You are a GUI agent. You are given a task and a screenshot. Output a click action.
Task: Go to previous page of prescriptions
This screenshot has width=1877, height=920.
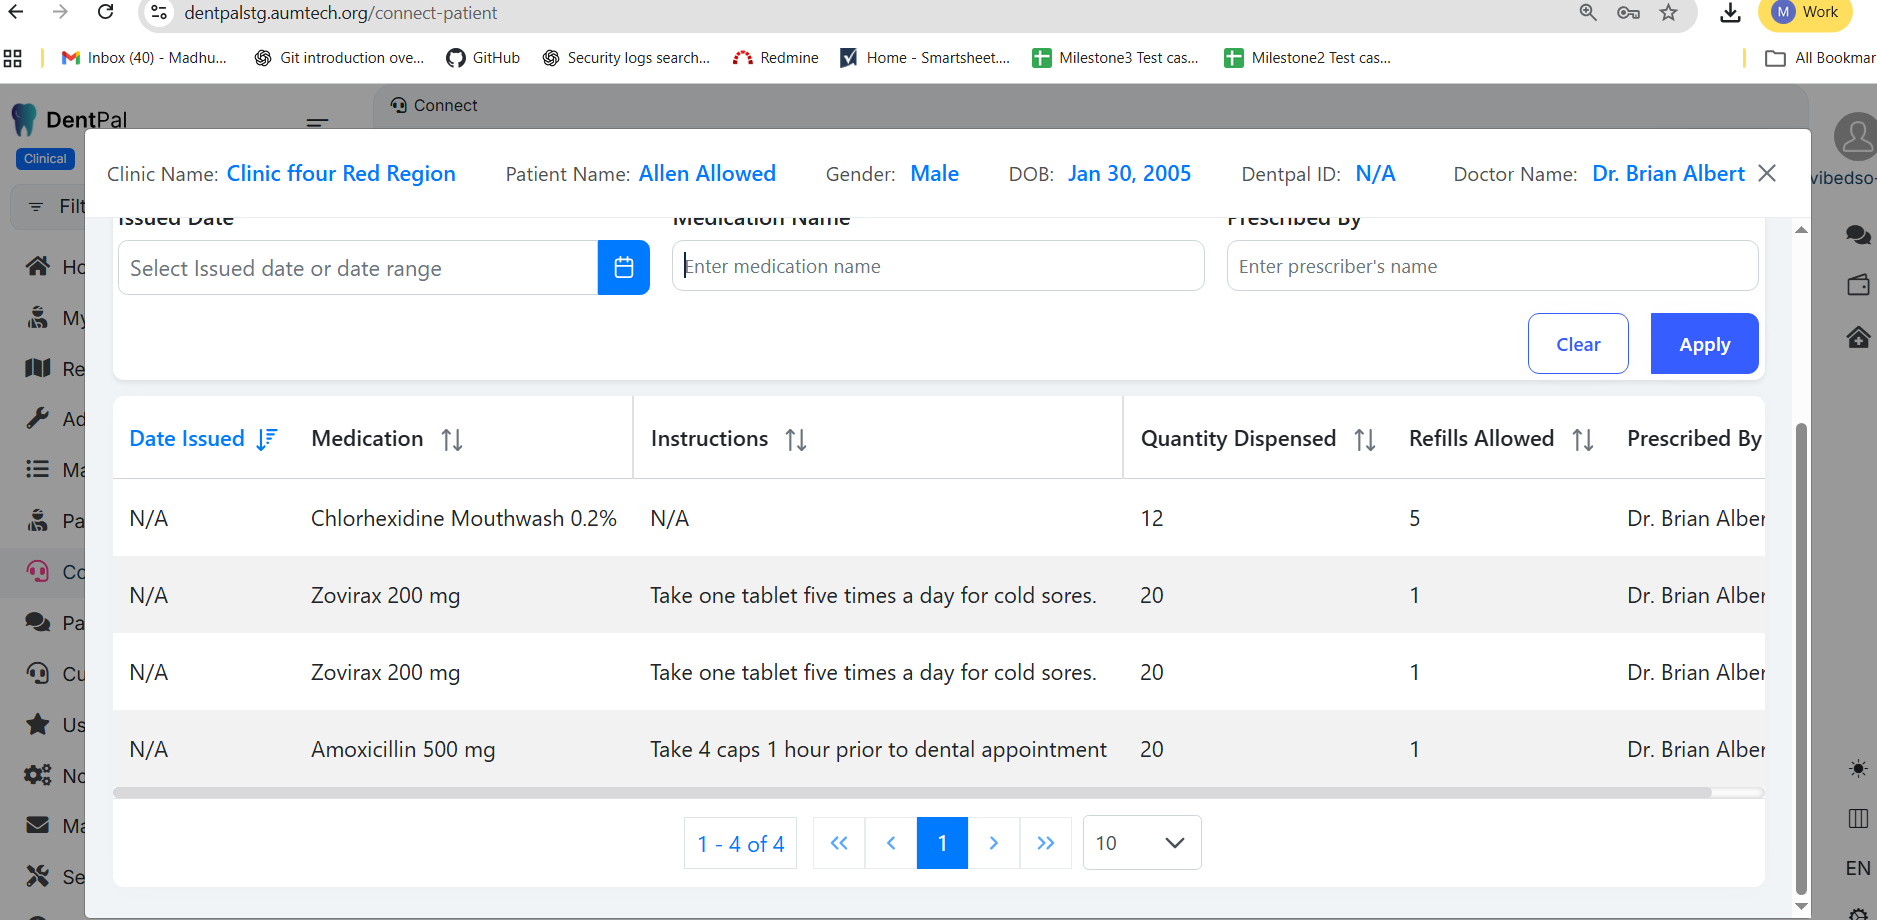(891, 843)
